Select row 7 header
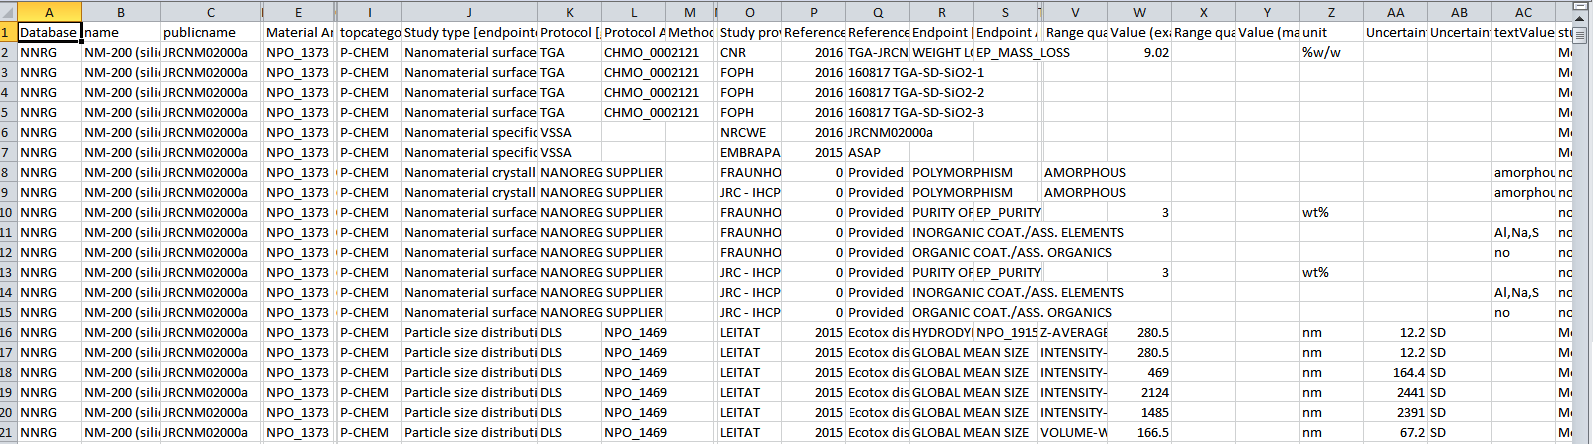 tap(8, 152)
